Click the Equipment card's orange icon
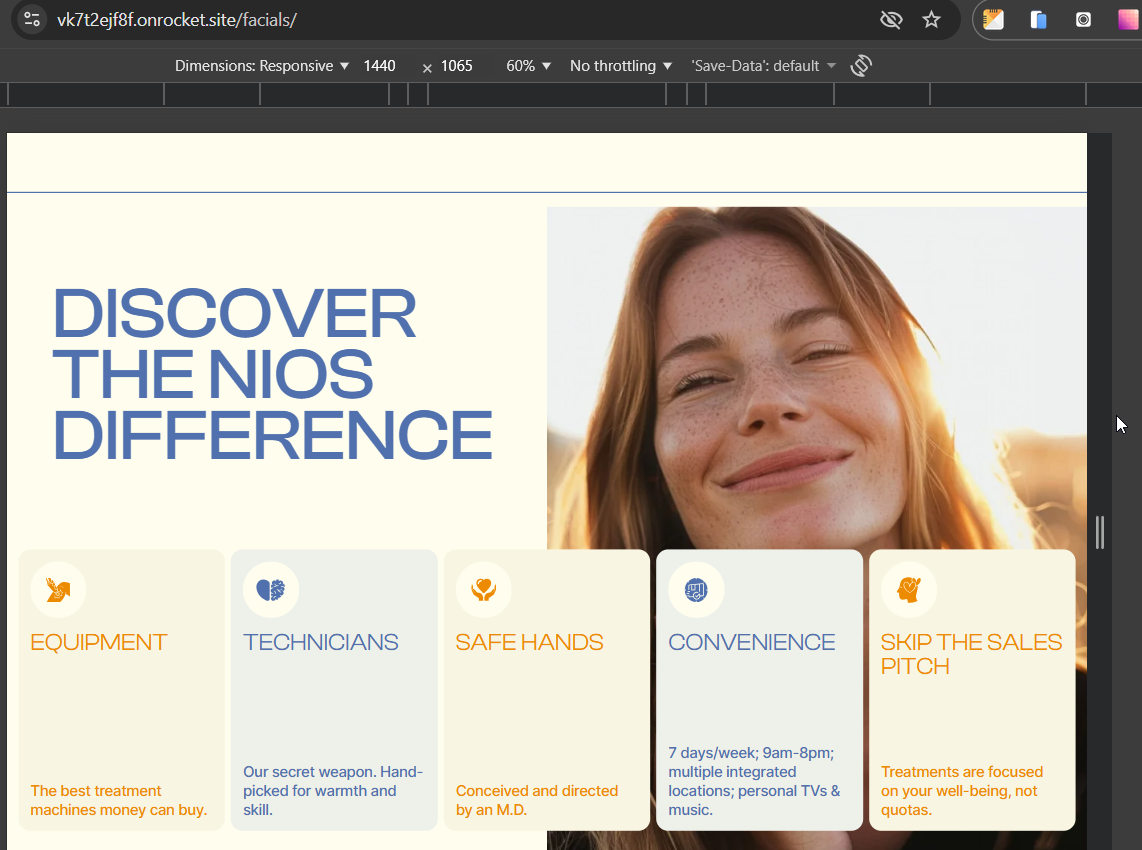 [x=58, y=590]
